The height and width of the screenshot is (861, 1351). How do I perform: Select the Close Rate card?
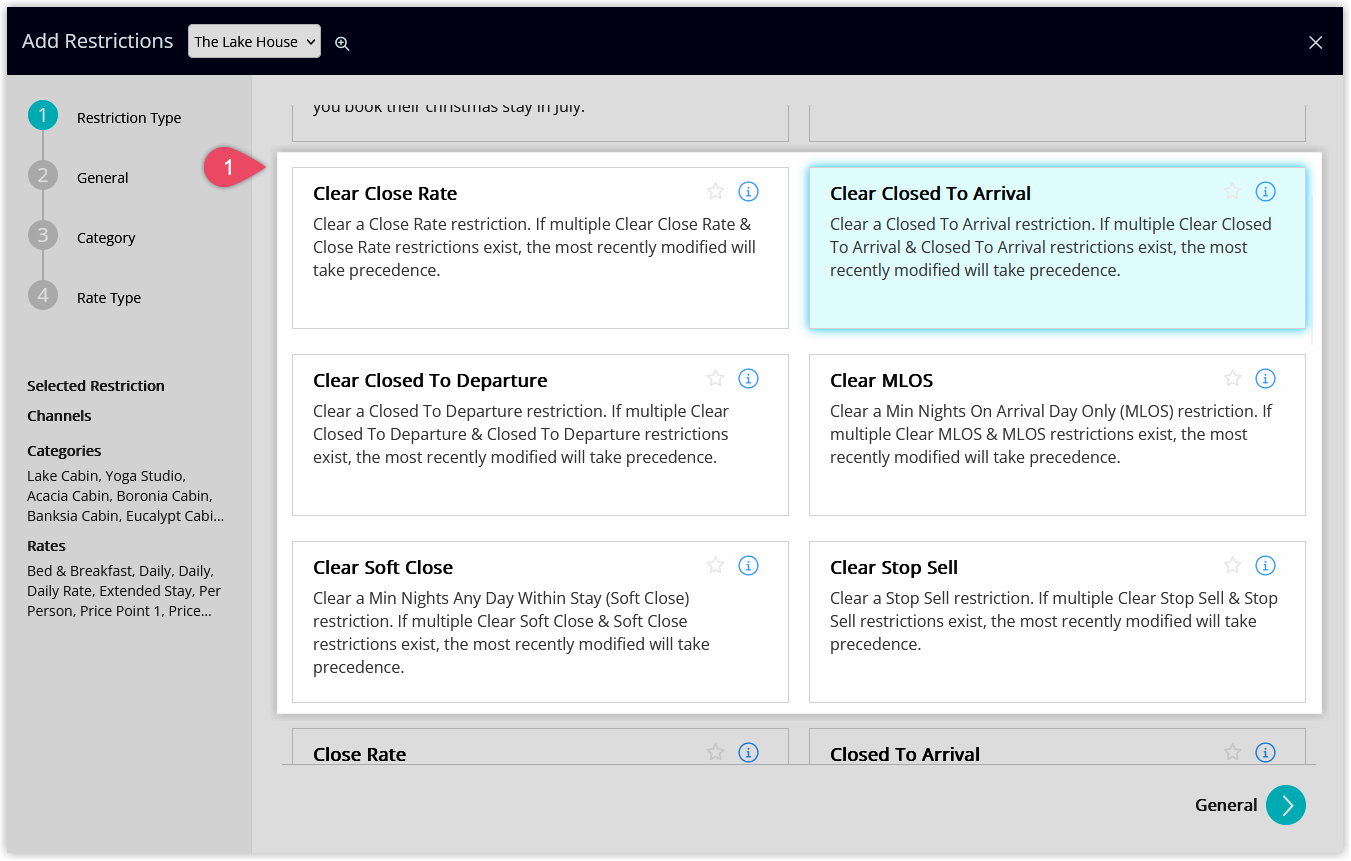pos(540,747)
